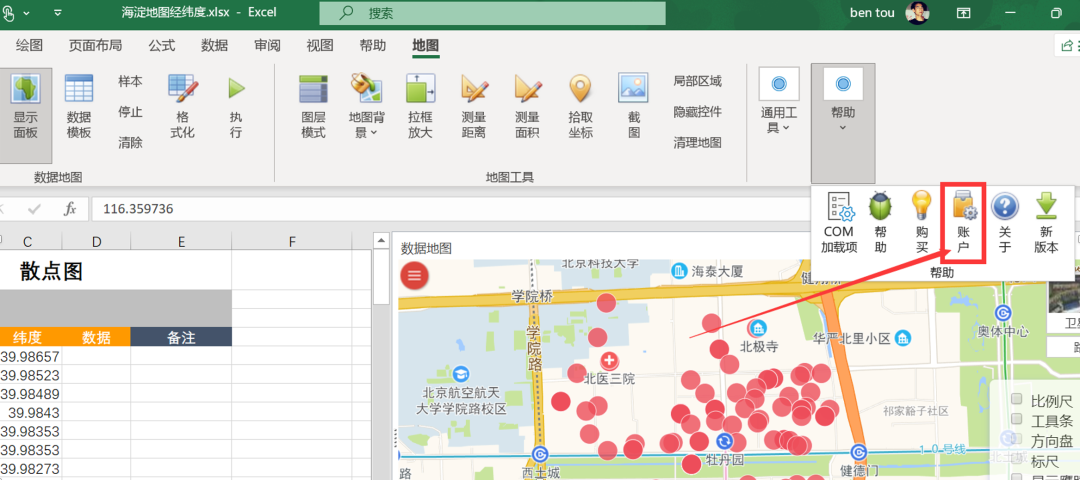Select the 地图 ribbon tab
The image size is (1080, 480).
pyautogui.click(x=426, y=45)
